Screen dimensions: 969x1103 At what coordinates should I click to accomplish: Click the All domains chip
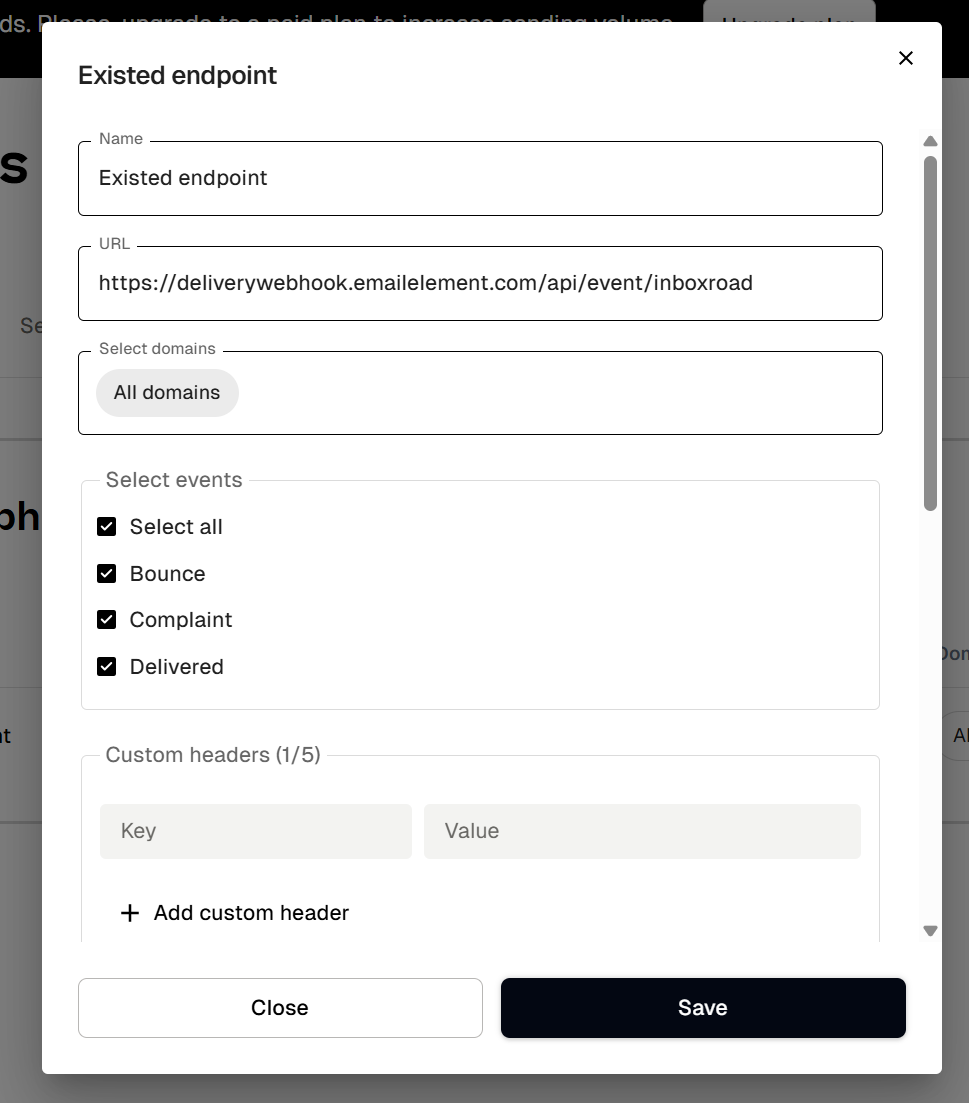click(x=167, y=393)
